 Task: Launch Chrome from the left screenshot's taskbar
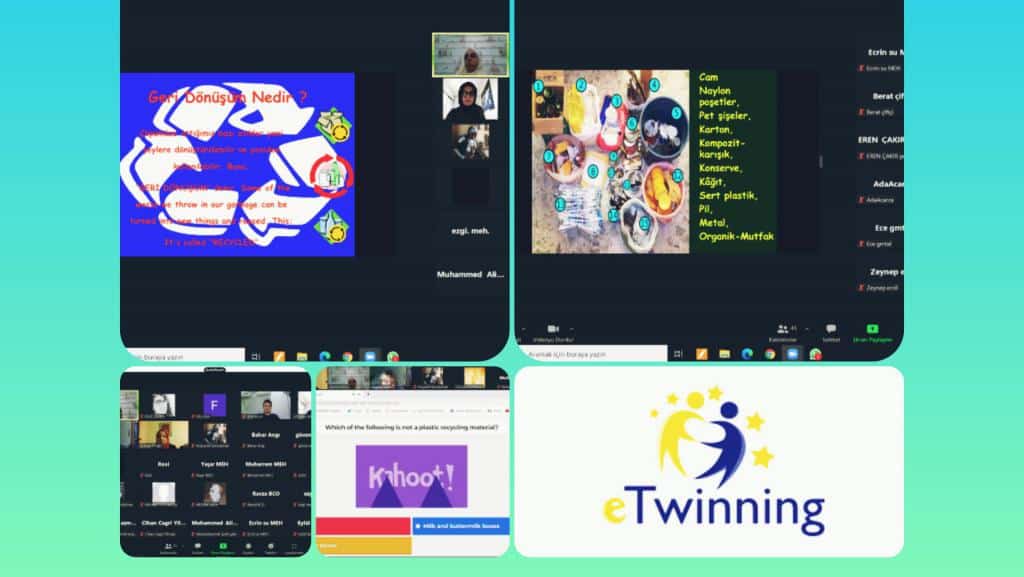coord(347,356)
